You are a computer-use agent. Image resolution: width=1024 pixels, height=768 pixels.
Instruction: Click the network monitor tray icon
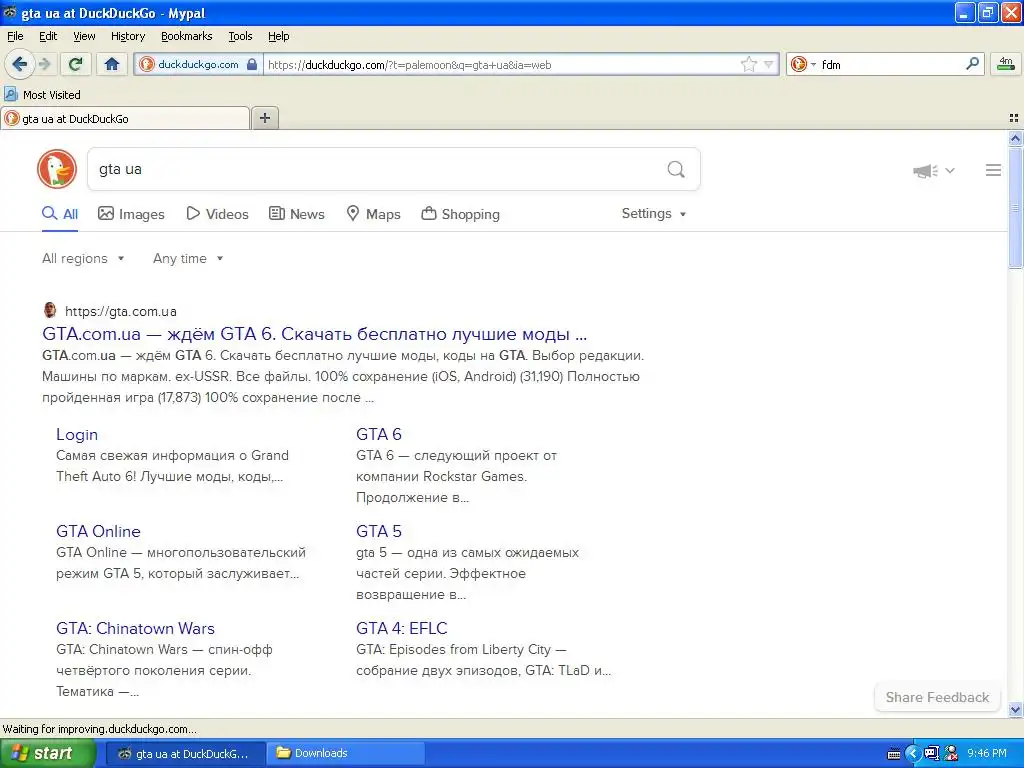point(931,754)
